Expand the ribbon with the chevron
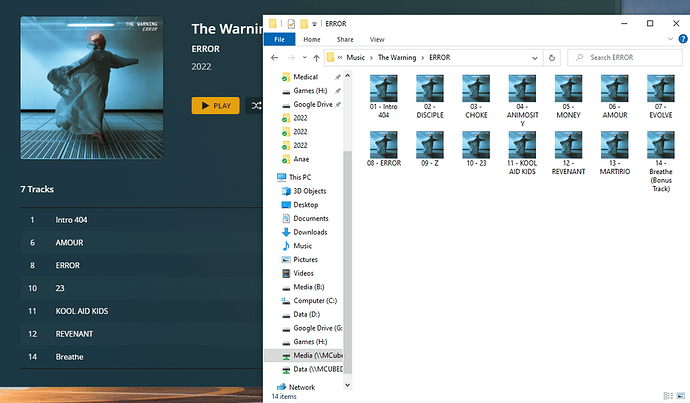The width and height of the screenshot is (690, 403). (x=670, y=39)
